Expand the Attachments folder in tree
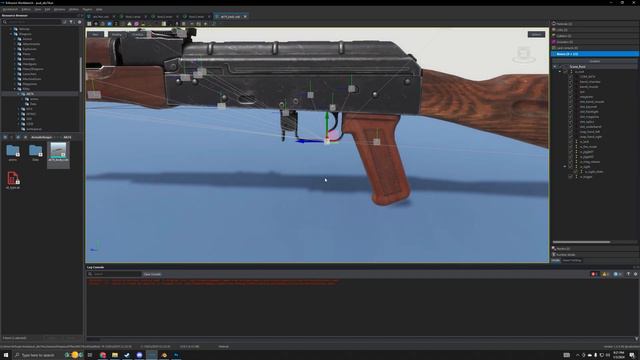Image resolution: width=640 pixels, height=360 pixels. (x=15, y=44)
